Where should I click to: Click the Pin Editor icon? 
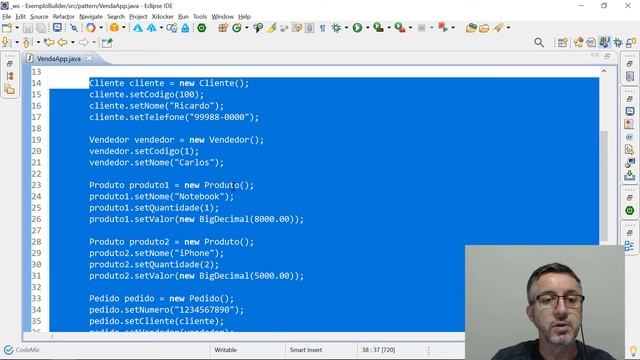107,42
